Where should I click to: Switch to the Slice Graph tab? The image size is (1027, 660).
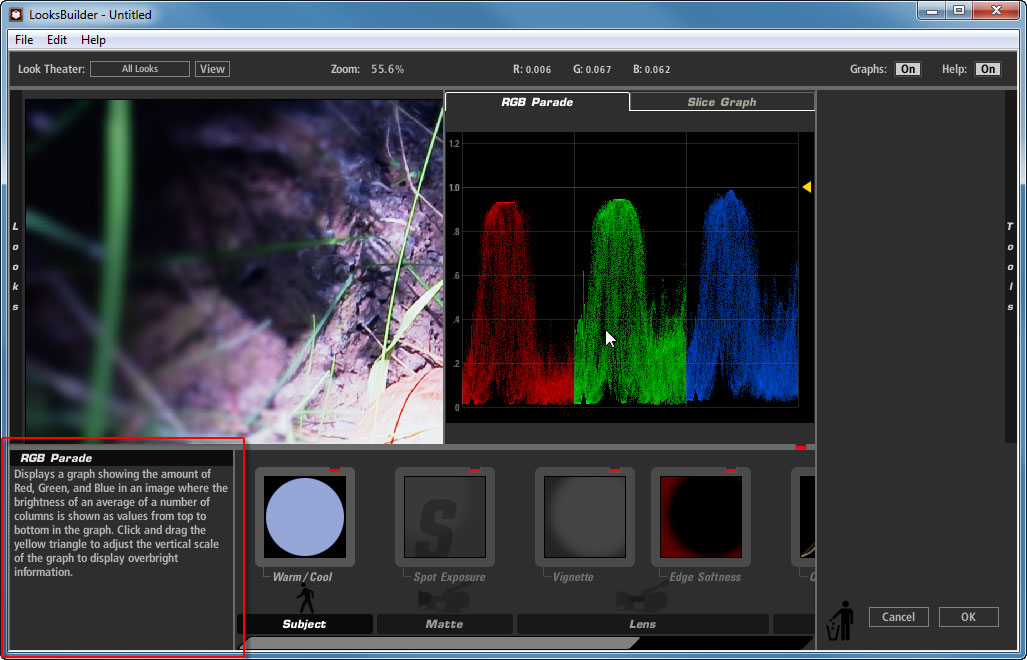point(721,102)
